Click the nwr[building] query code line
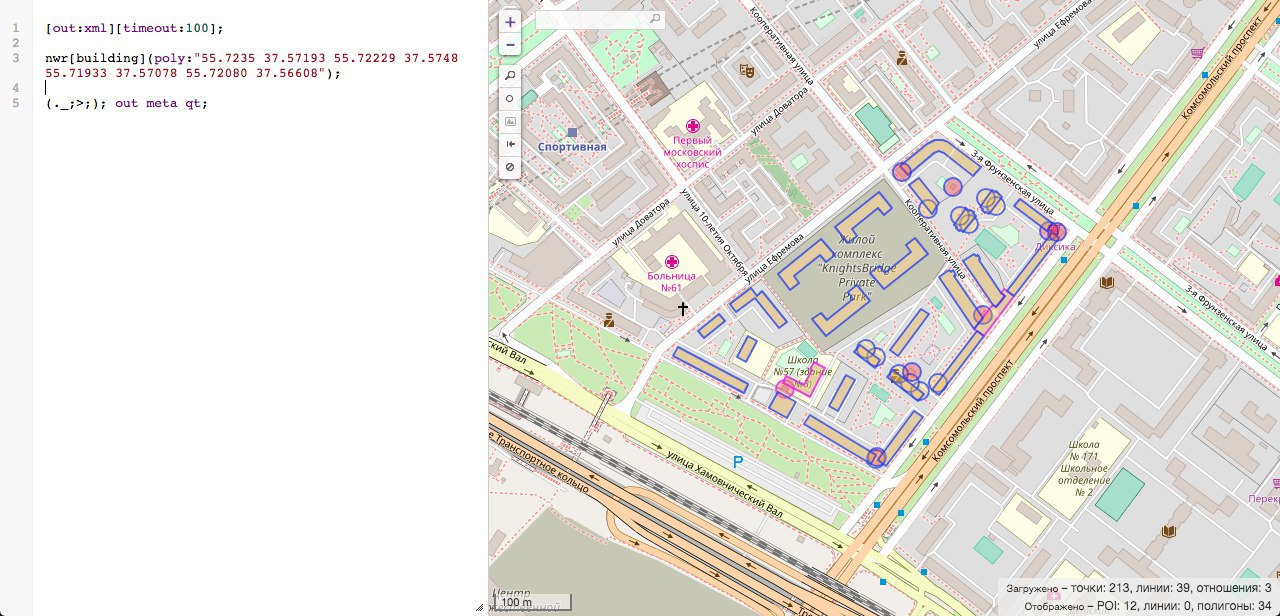1280x616 pixels. [252, 58]
